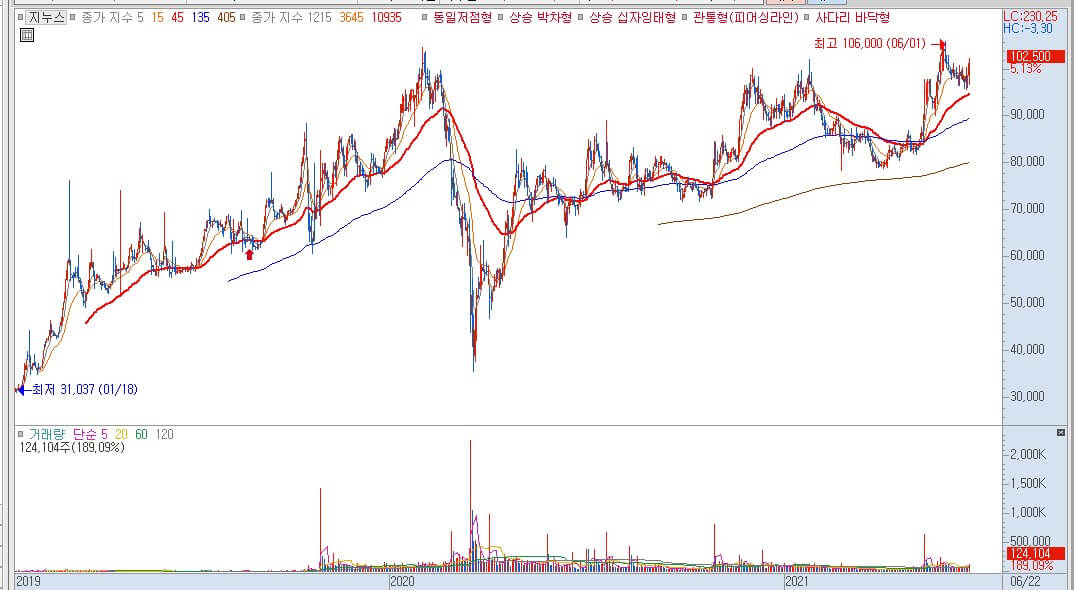Select the 10935 moving average period
Screen dimensions: 1074x590
click(x=386, y=18)
